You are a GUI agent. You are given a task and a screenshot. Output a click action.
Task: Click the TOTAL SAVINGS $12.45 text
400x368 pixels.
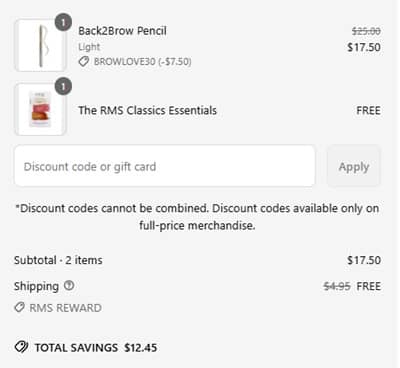(x=96, y=348)
